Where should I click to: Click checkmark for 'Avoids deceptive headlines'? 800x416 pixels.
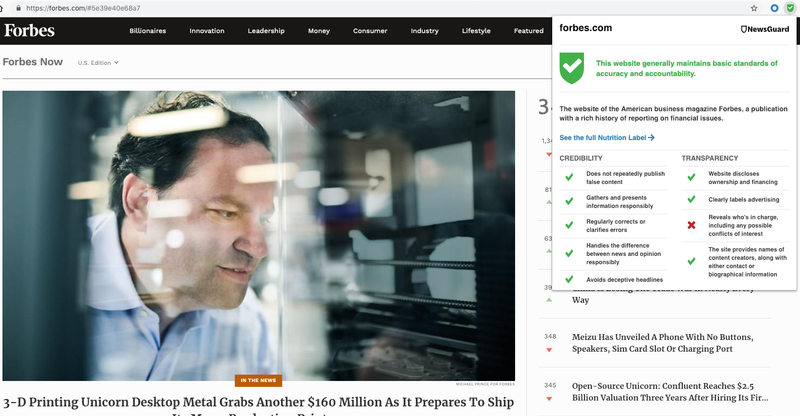pyautogui.click(x=569, y=279)
